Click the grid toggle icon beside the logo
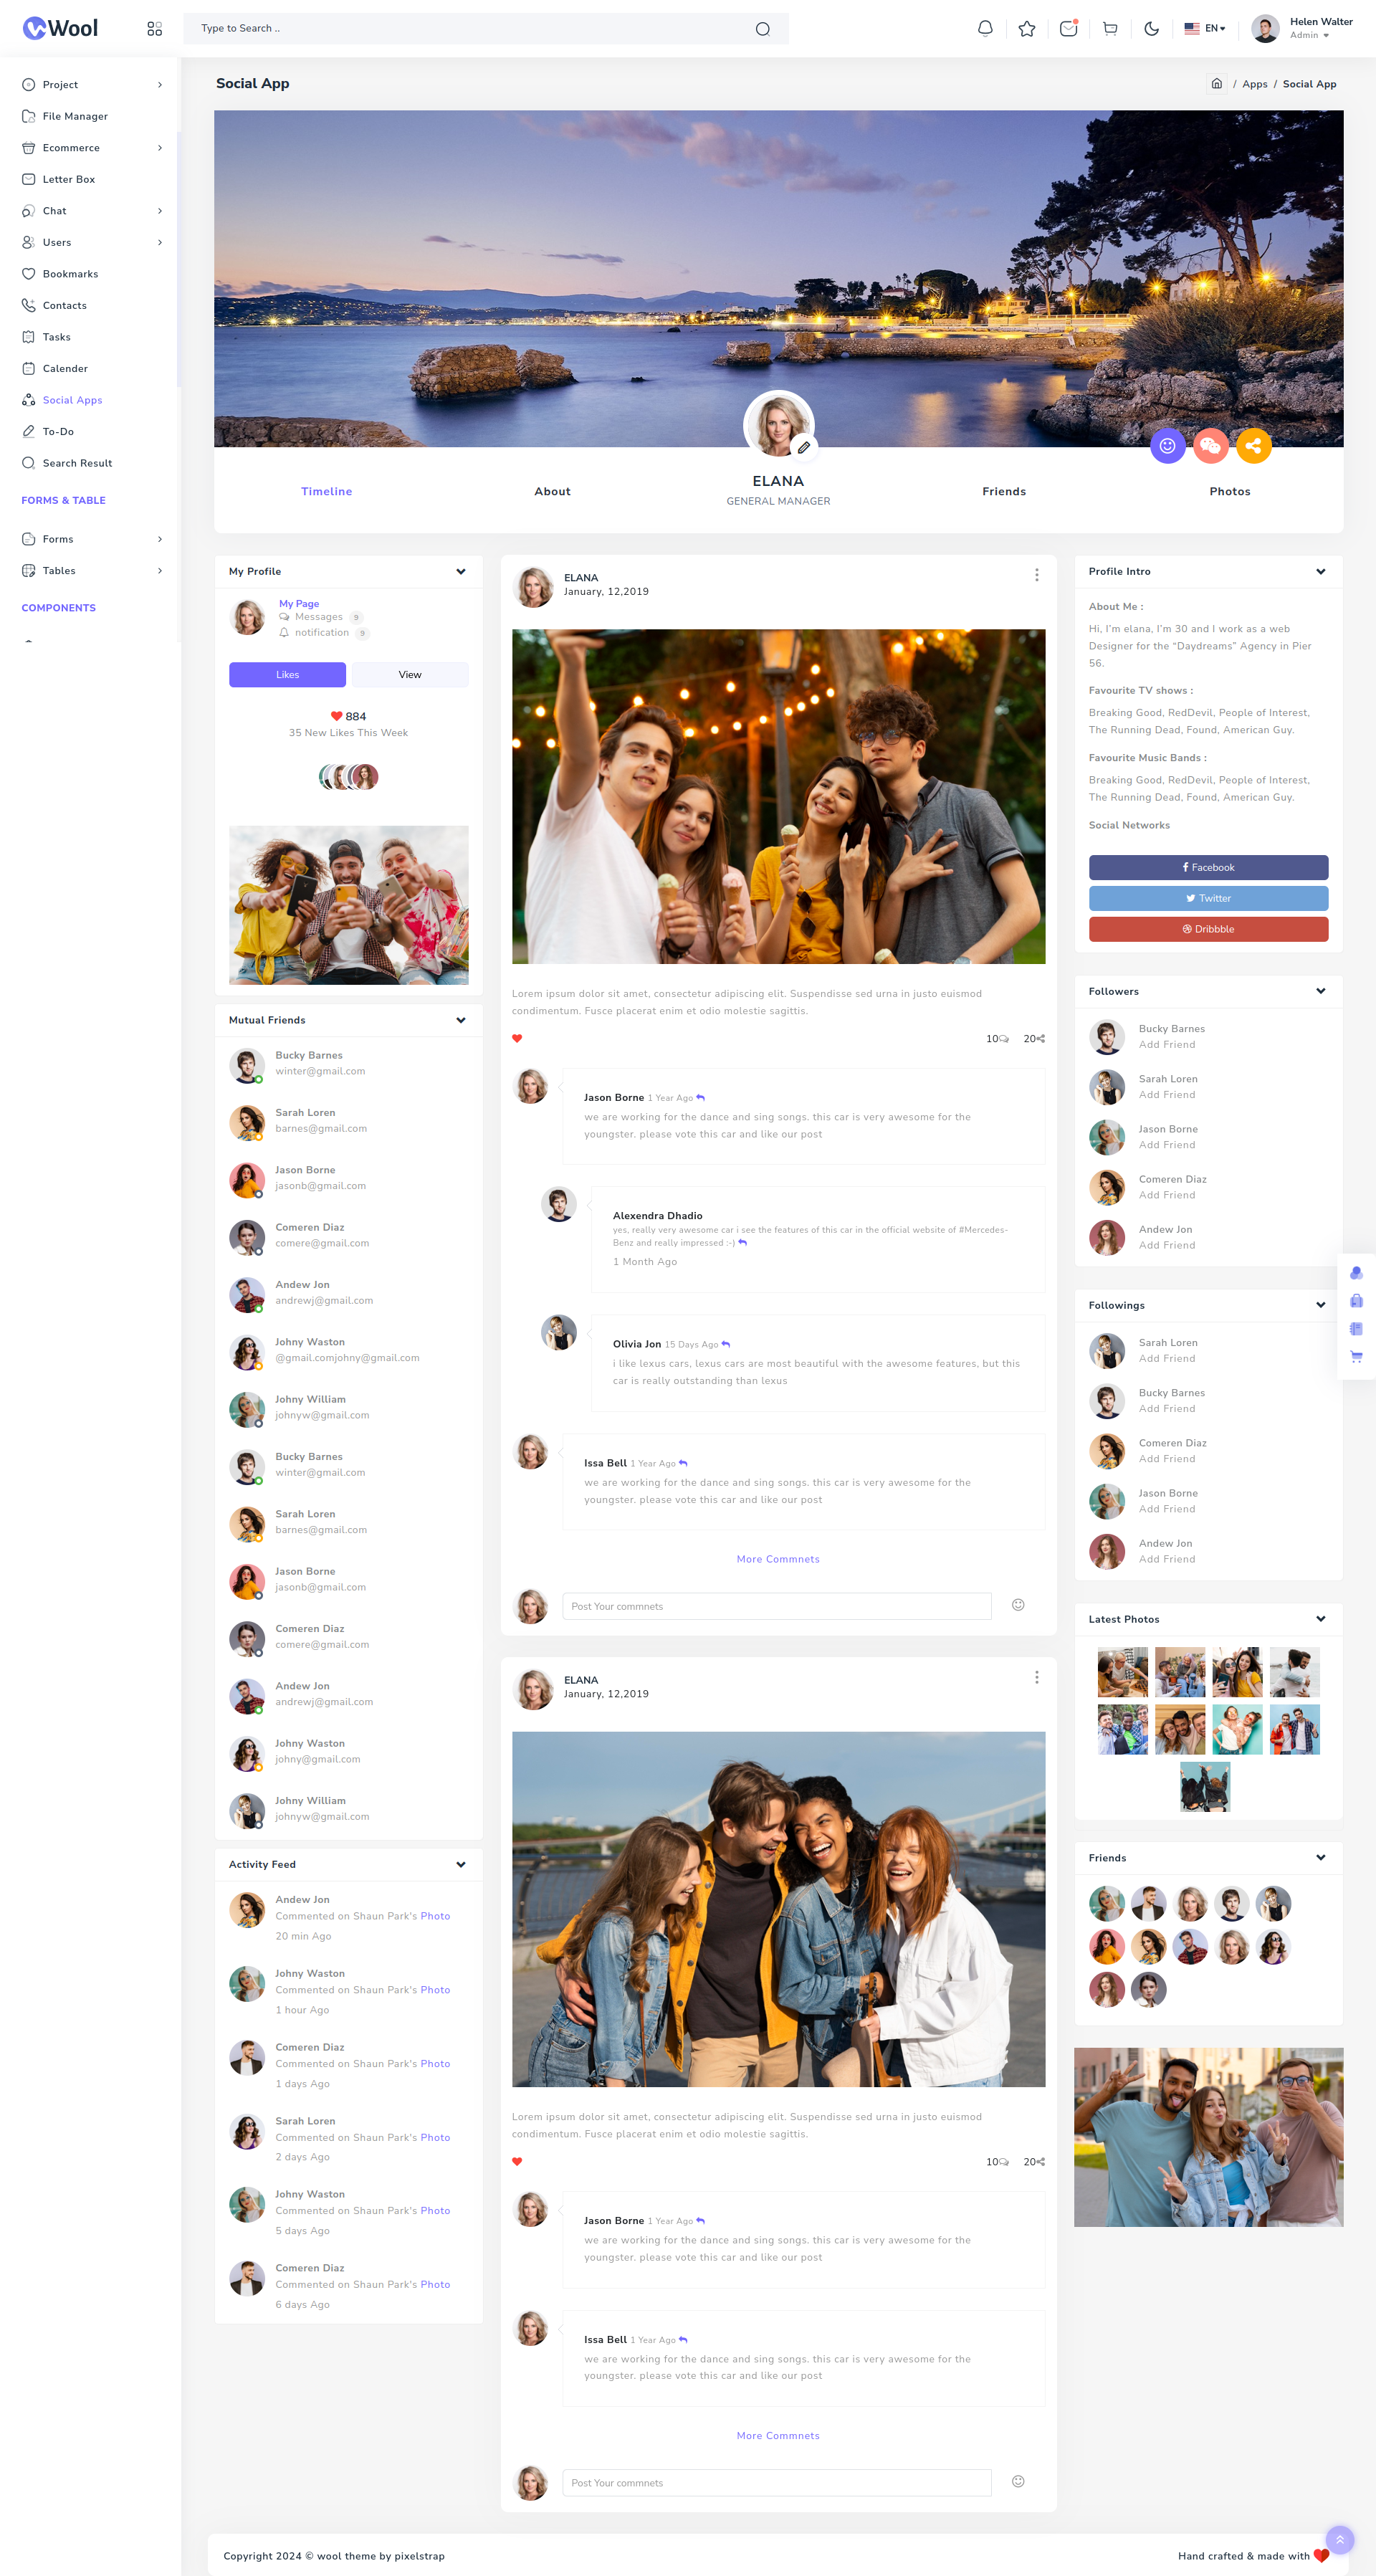The height and width of the screenshot is (2576, 1376). click(x=154, y=29)
